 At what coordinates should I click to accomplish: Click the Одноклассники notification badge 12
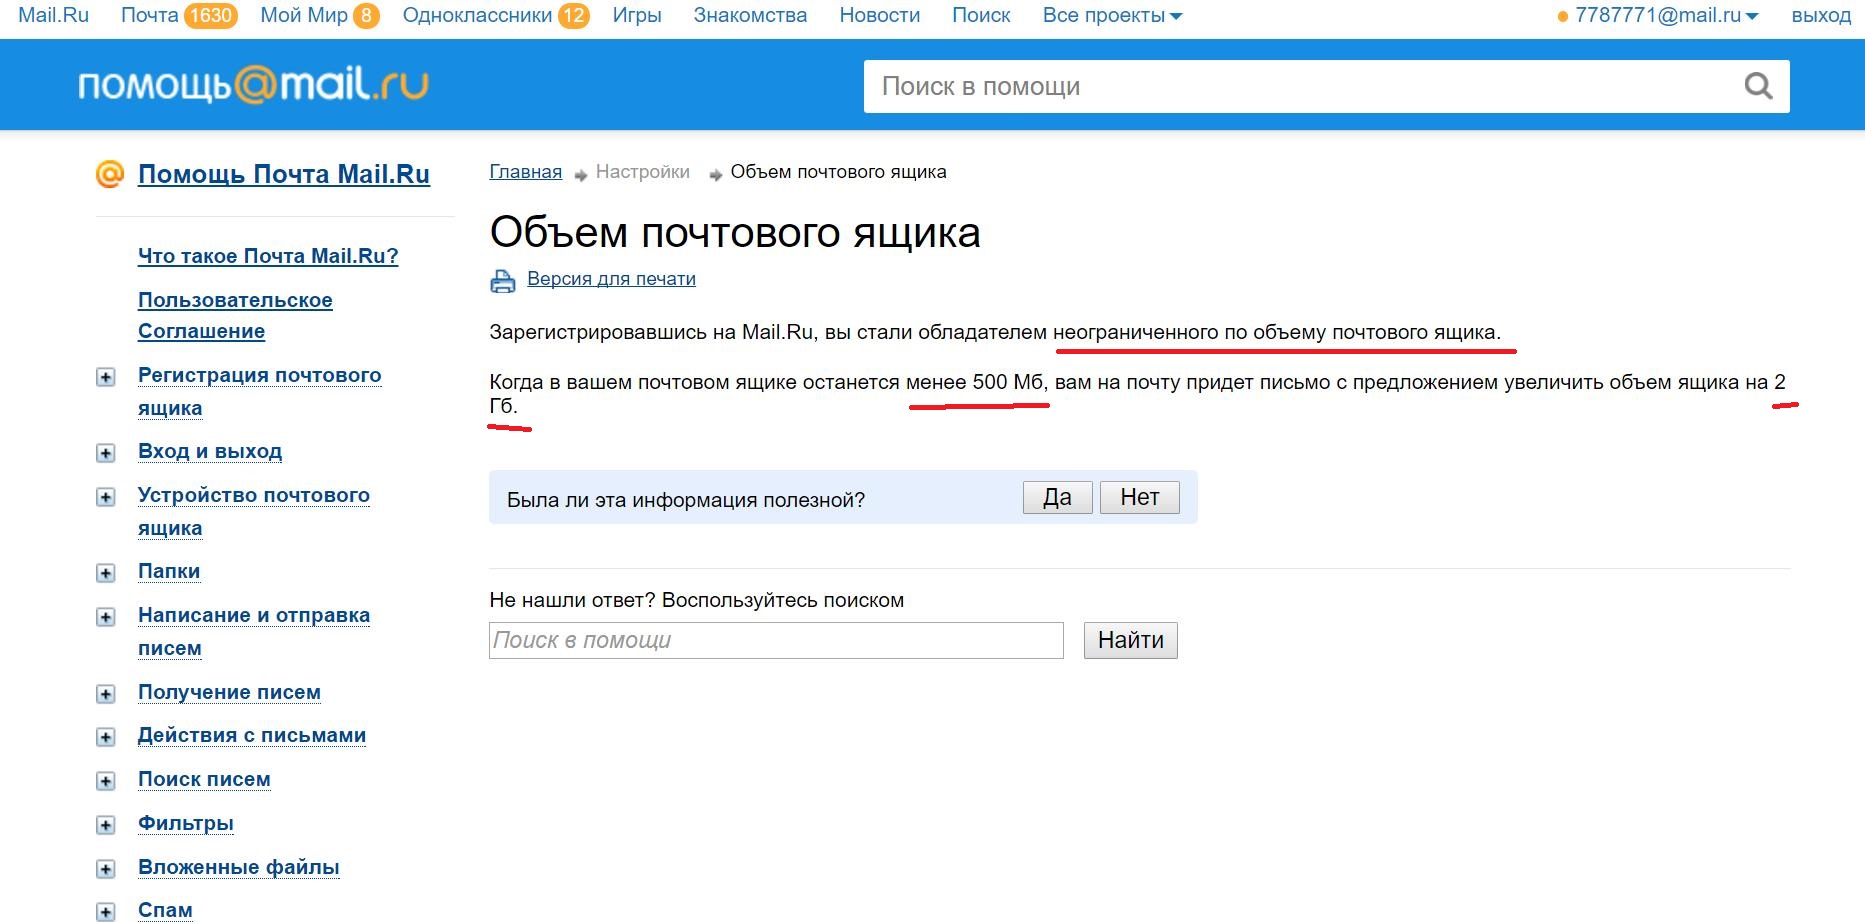coord(573,16)
